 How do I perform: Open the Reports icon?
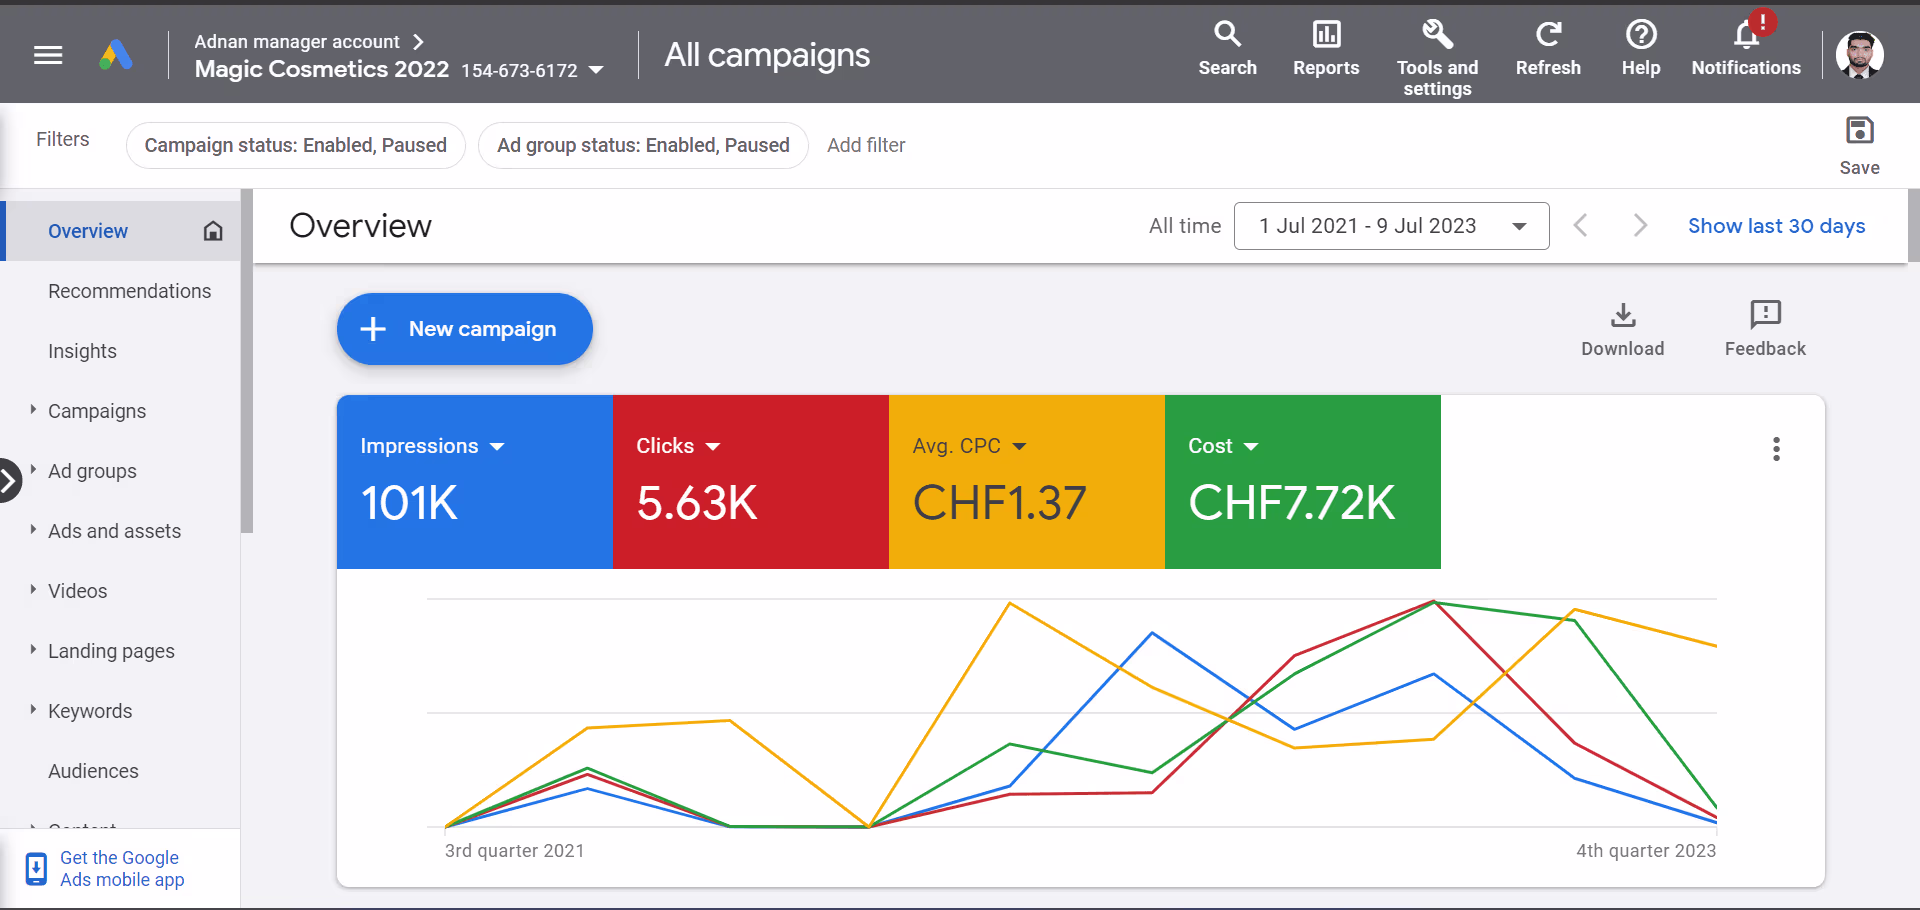tap(1326, 35)
